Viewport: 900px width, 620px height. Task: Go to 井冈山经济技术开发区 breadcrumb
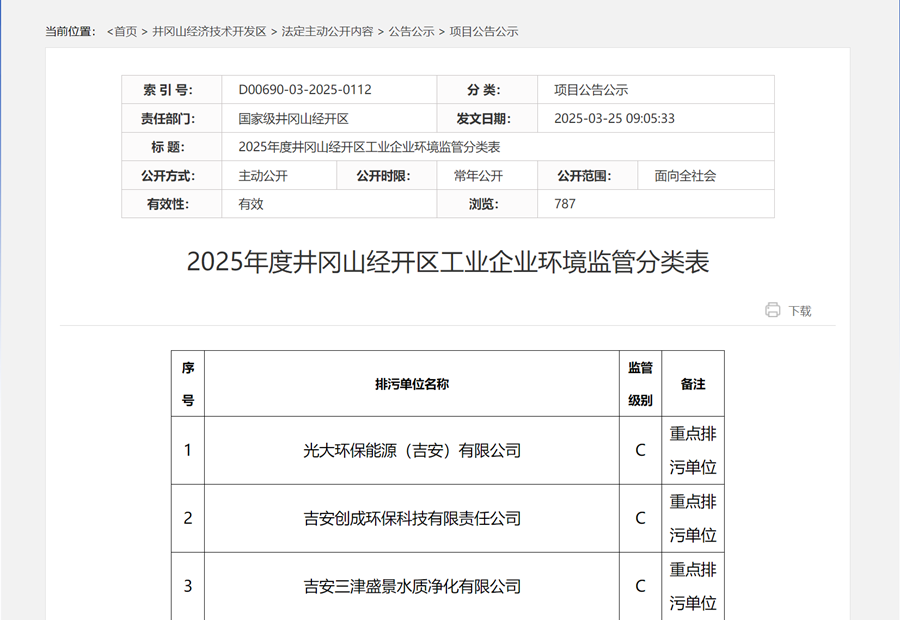(x=209, y=32)
